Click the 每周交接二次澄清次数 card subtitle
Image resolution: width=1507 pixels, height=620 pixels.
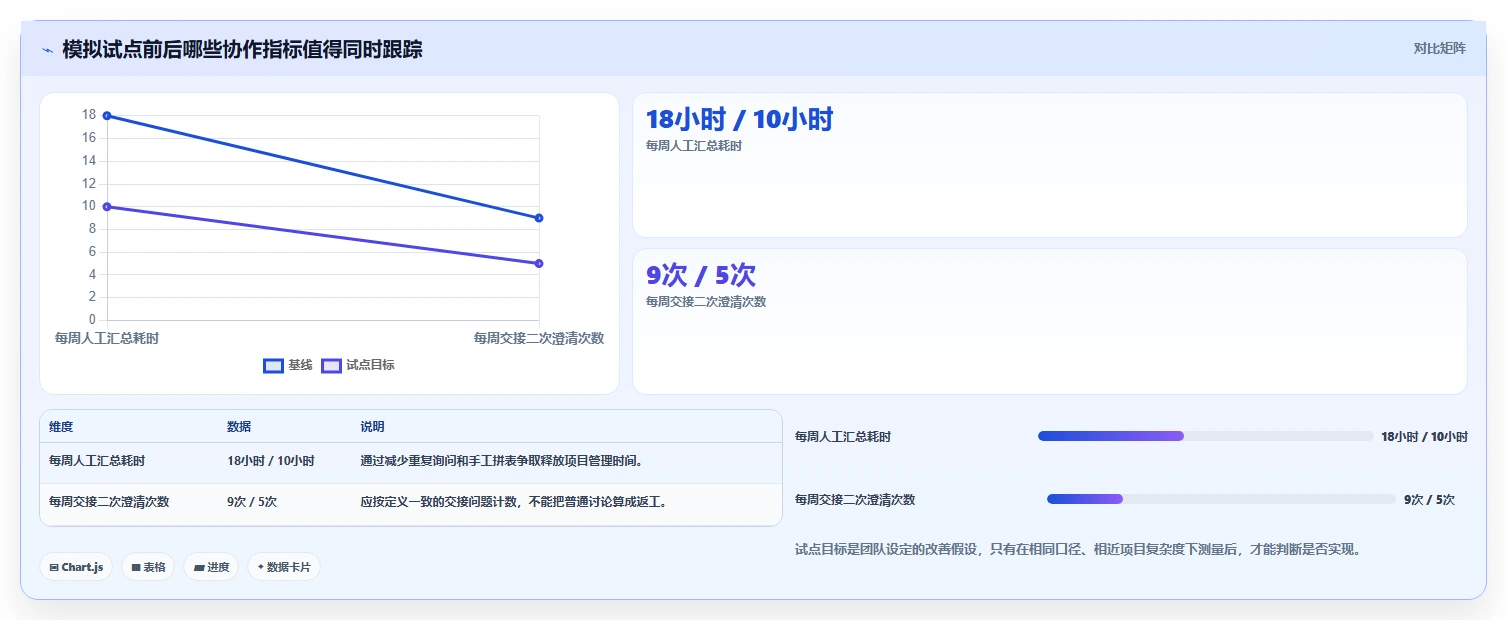click(x=706, y=302)
